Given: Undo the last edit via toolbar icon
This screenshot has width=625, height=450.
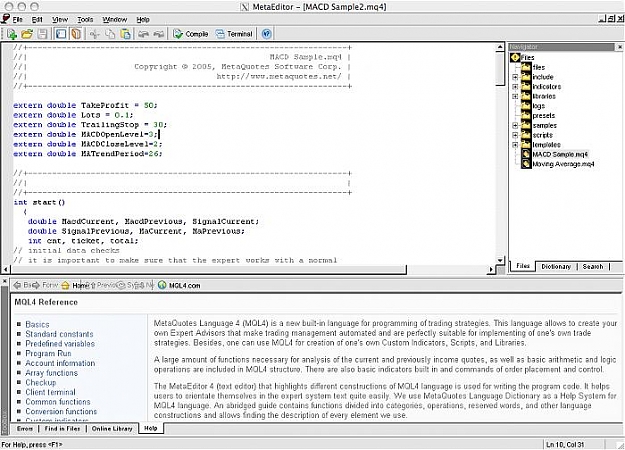Looking at the screenshot, I should [x=143, y=34].
